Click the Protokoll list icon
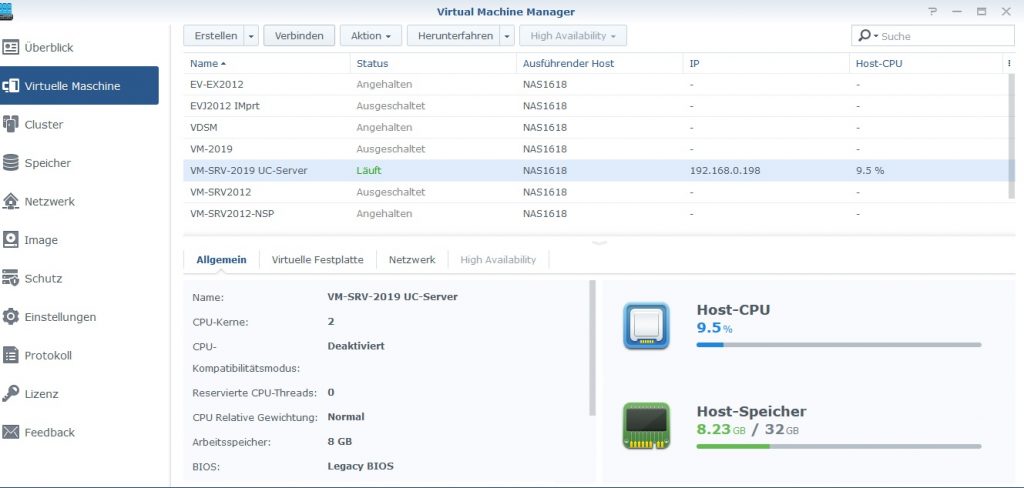 [x=10, y=355]
